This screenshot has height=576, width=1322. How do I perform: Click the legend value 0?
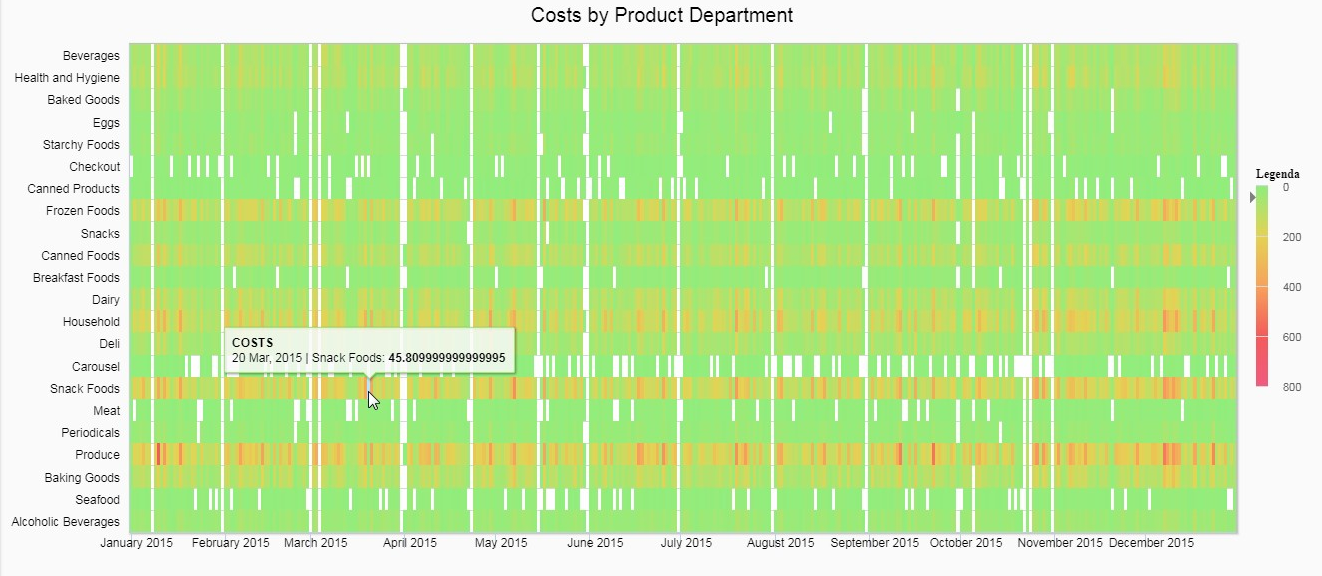pos(1286,188)
